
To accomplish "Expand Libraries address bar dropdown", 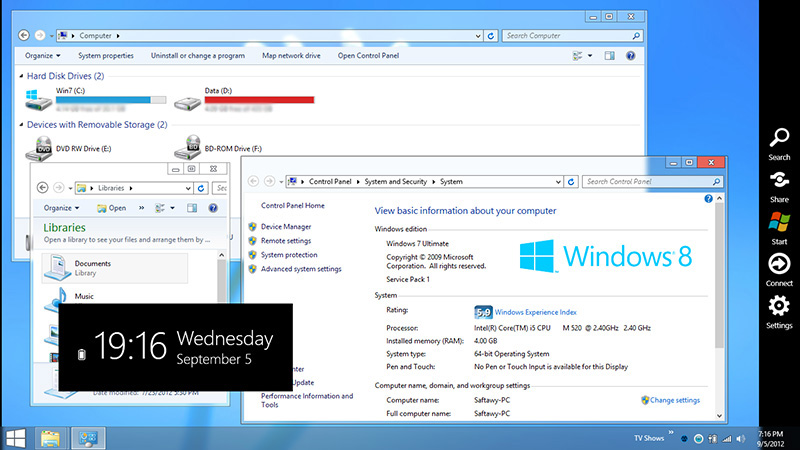I will pos(188,188).
